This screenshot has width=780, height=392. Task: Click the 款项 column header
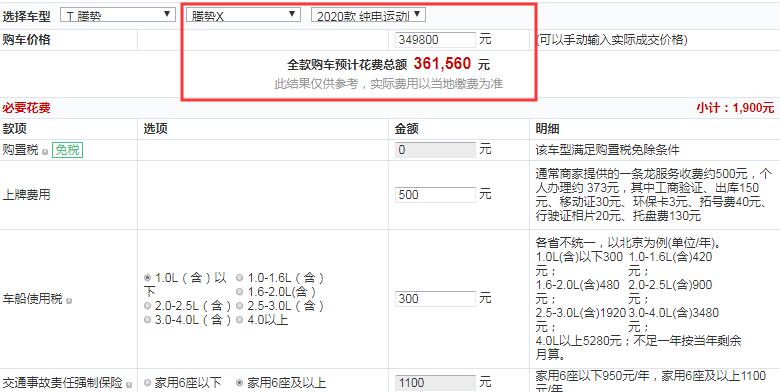point(14,129)
